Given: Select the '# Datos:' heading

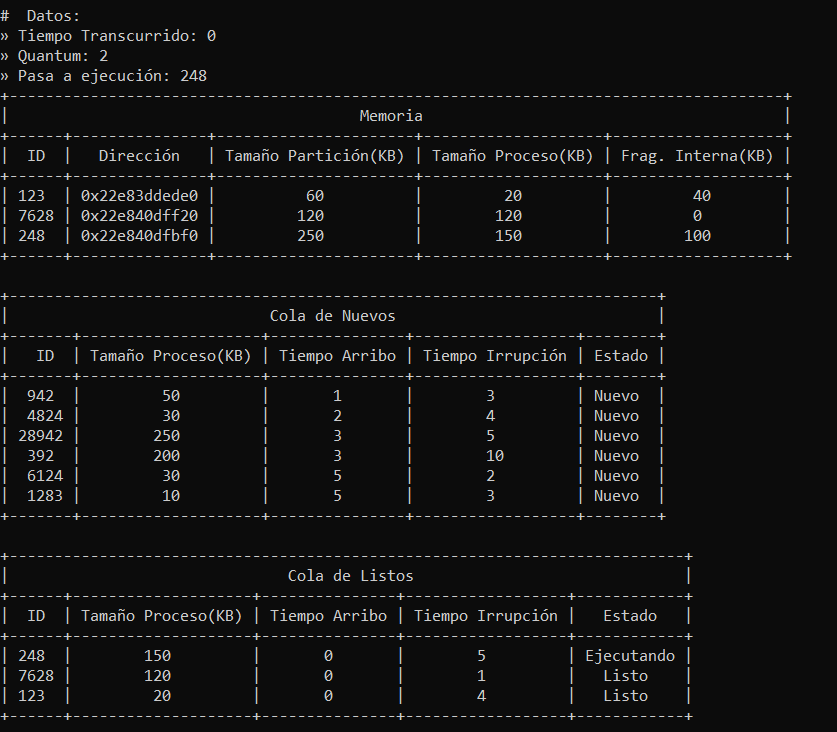Looking at the screenshot, I should tap(40, 16).
